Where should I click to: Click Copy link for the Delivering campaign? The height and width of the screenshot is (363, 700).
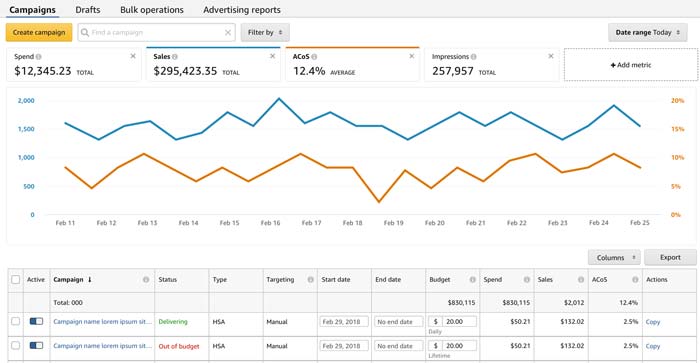click(x=653, y=322)
